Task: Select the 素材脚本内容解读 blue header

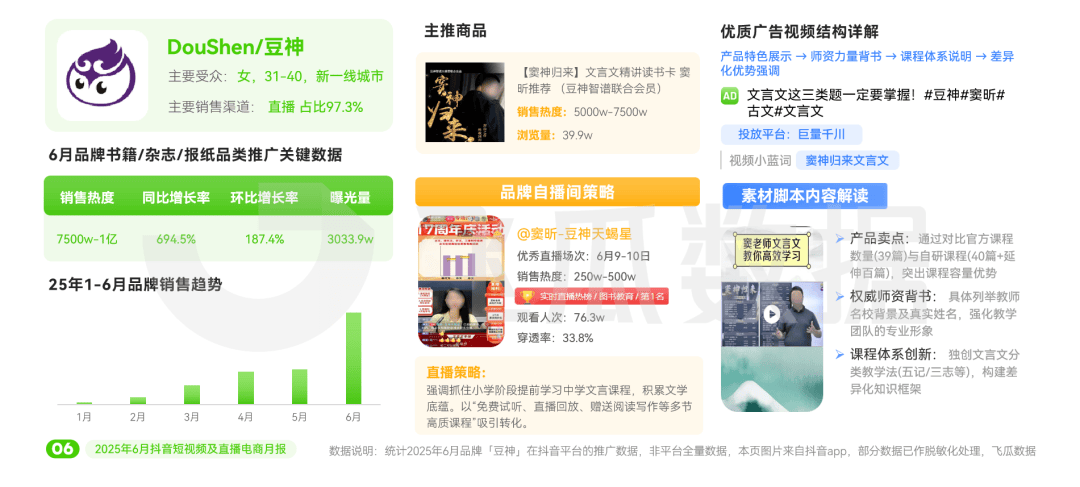Action: [804, 196]
